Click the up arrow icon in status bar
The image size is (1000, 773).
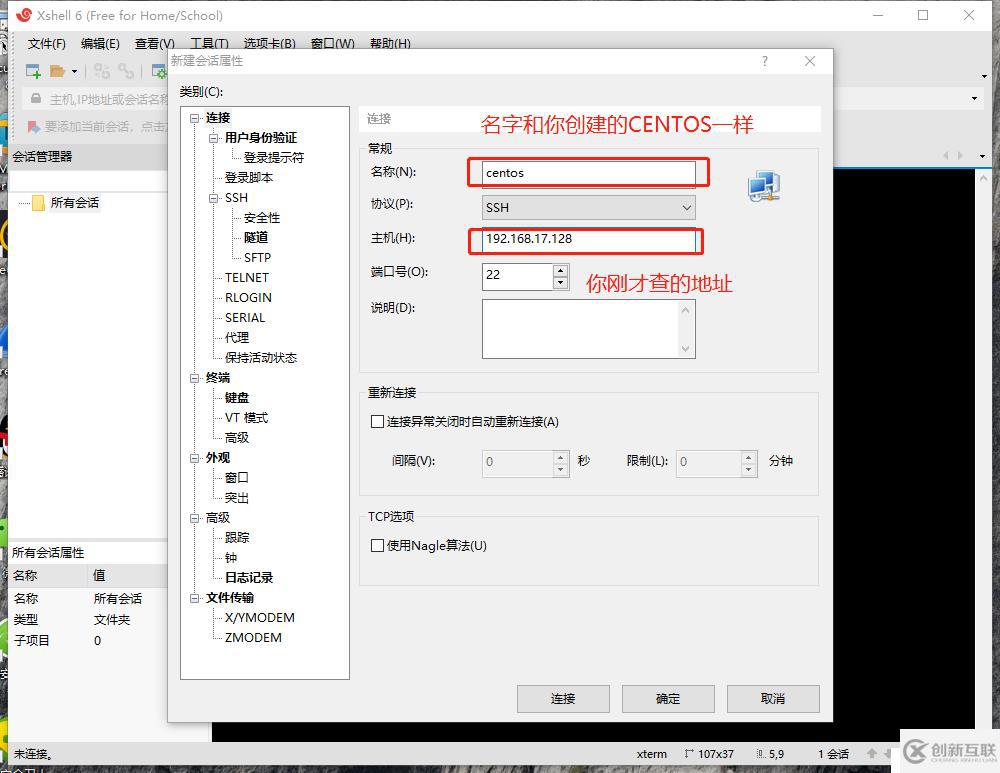tap(872, 754)
